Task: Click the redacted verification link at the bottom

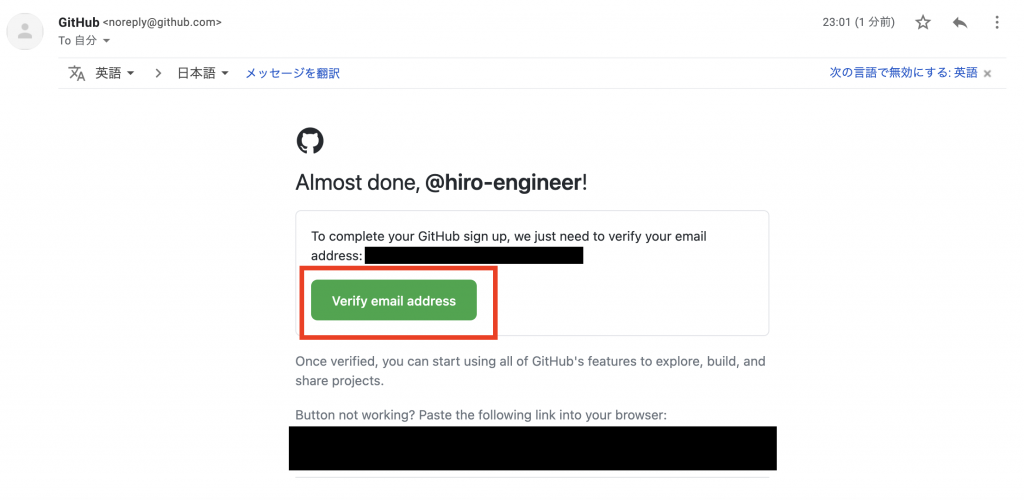Action: (x=533, y=448)
